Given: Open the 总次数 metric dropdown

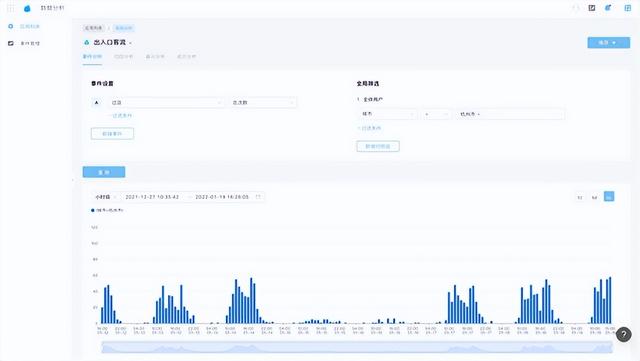Looking at the screenshot, I should coord(263,103).
